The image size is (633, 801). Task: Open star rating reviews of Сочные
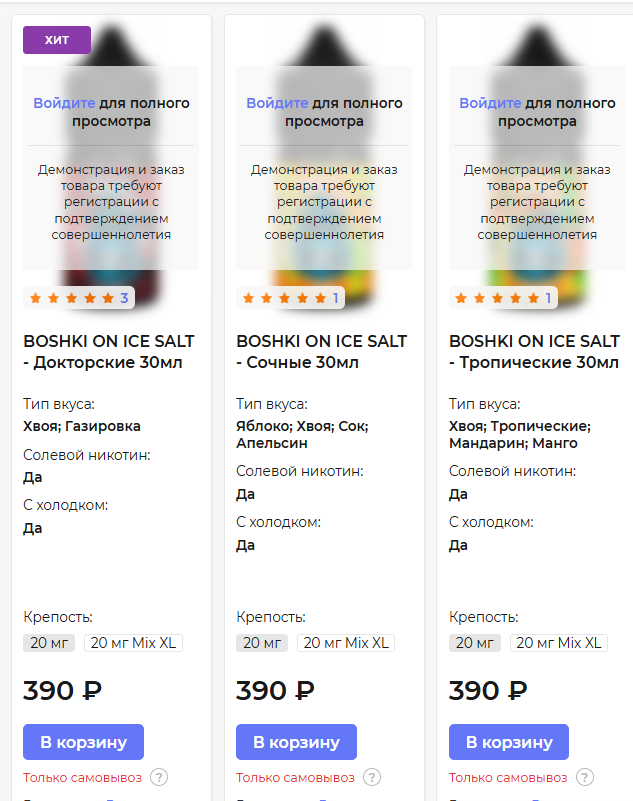pyautogui.click(x=290, y=298)
